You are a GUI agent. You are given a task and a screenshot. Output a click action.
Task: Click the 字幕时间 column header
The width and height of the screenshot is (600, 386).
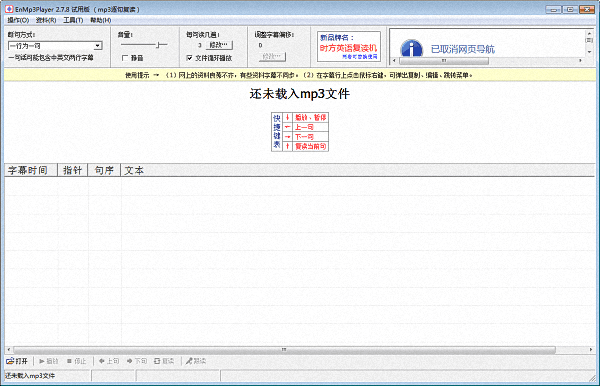click(x=31, y=170)
